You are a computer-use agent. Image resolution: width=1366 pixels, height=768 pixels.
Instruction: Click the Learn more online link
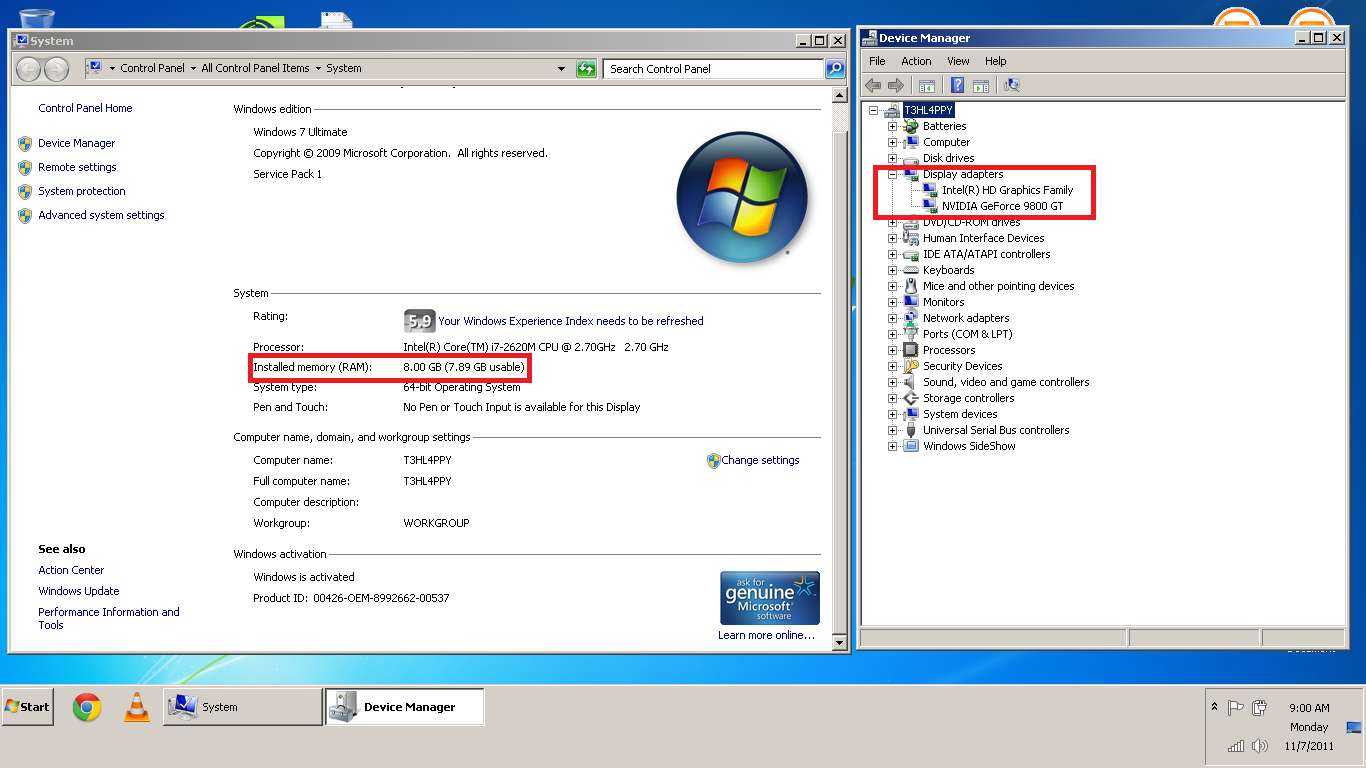click(x=766, y=635)
